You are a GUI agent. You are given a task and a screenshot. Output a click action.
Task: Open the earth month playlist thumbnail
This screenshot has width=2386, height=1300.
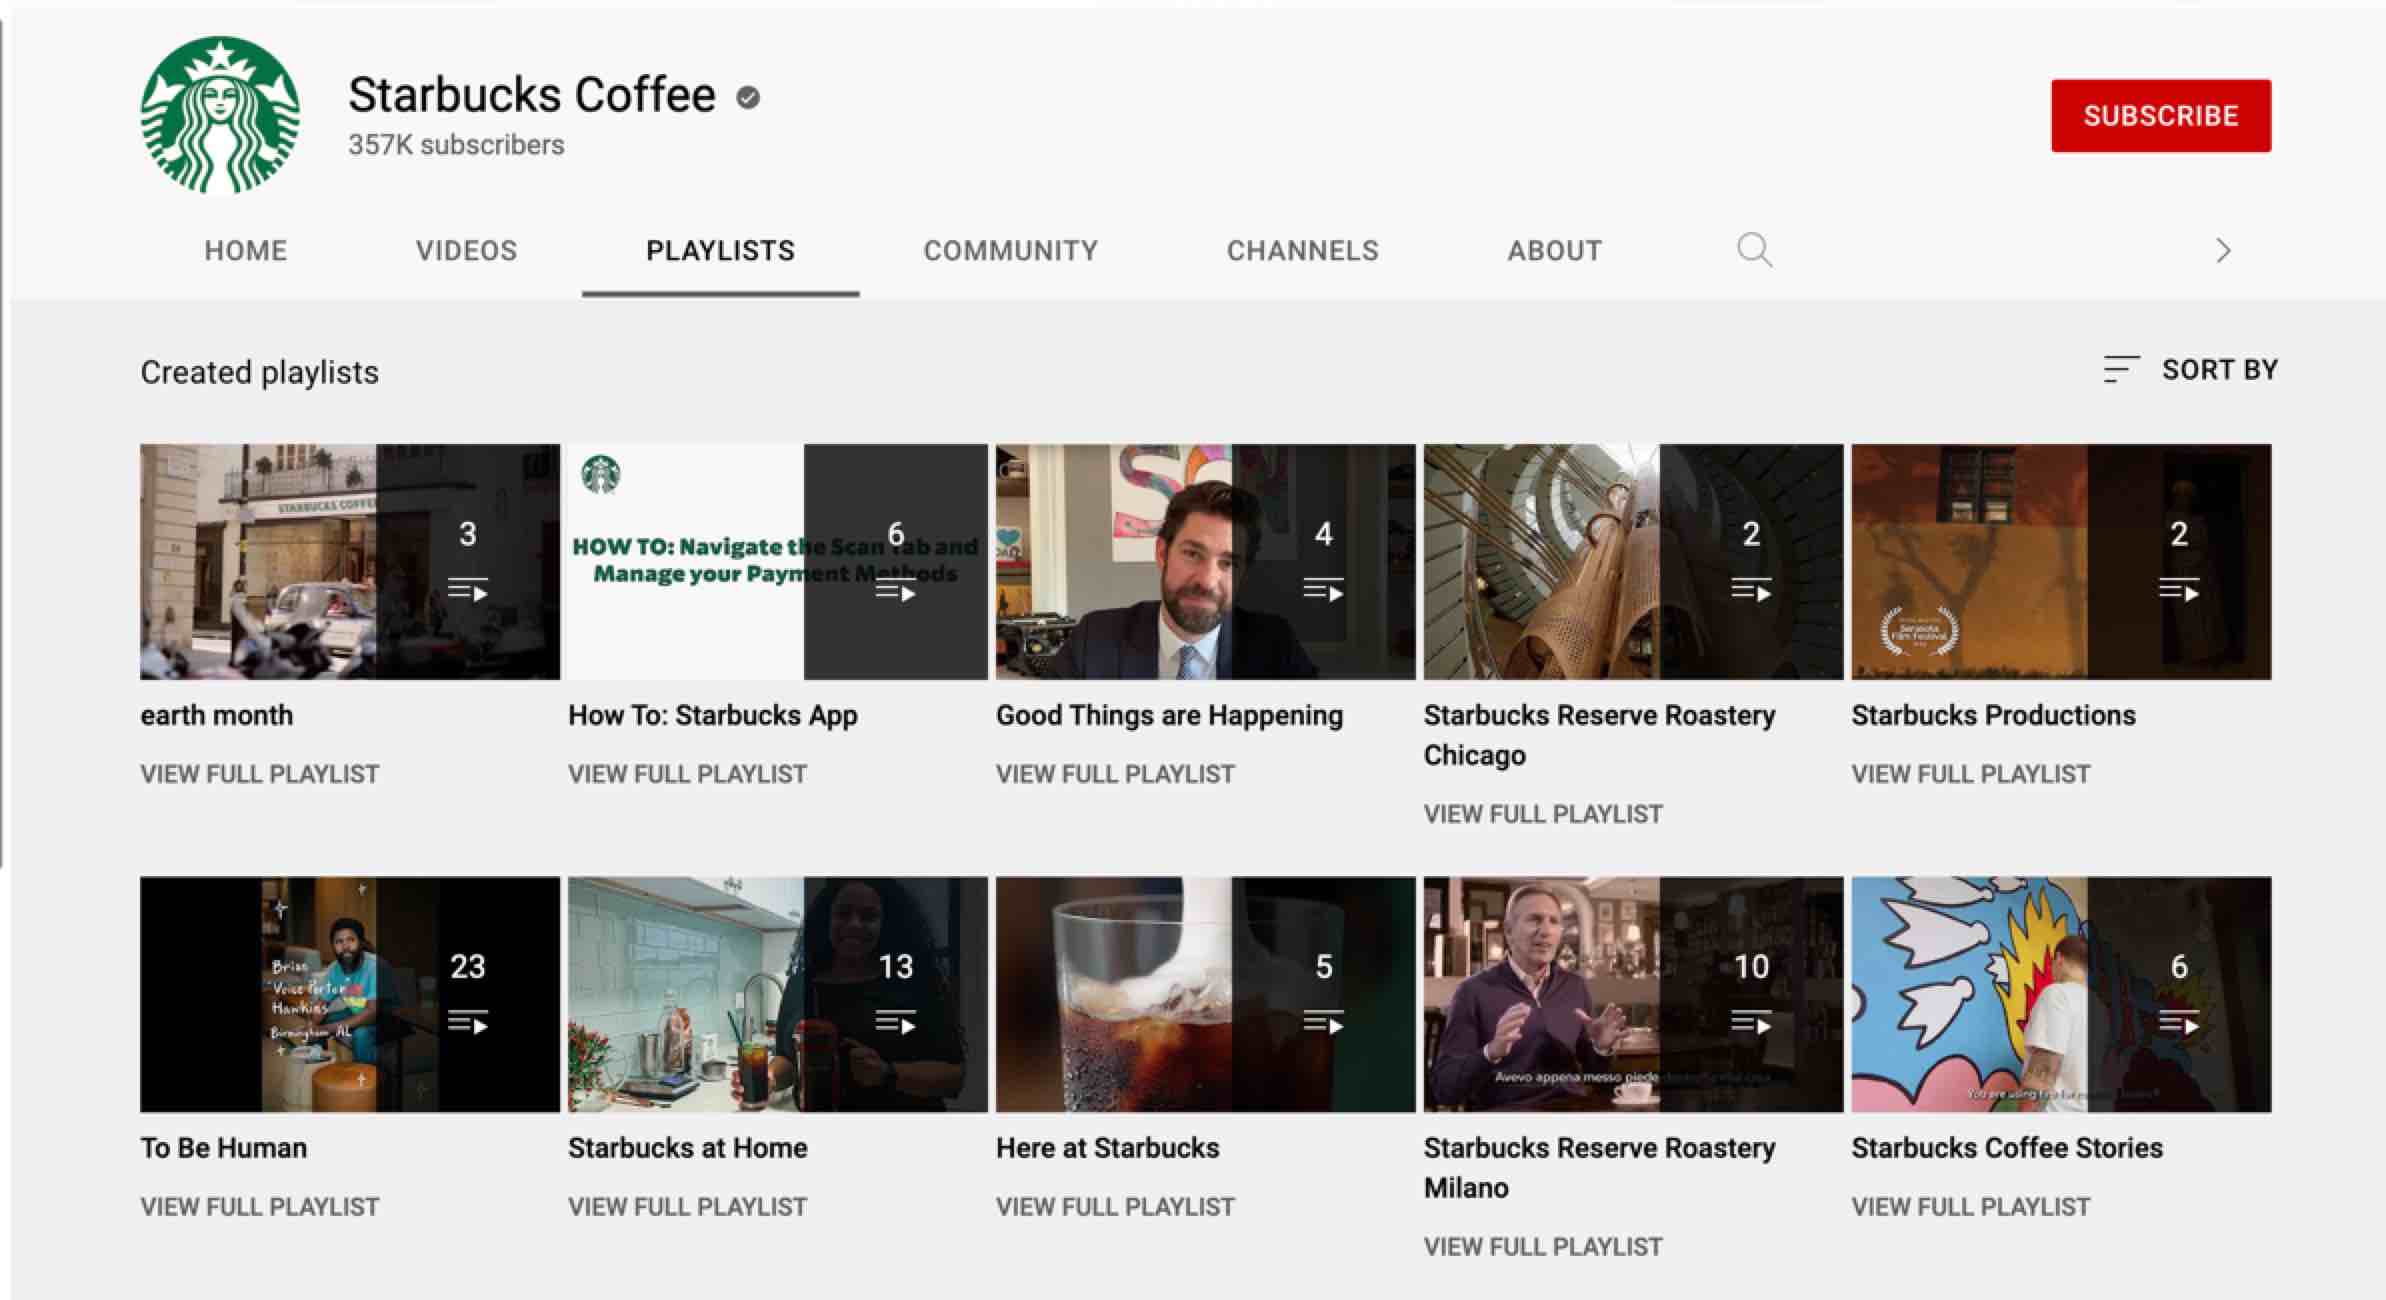tap(350, 562)
